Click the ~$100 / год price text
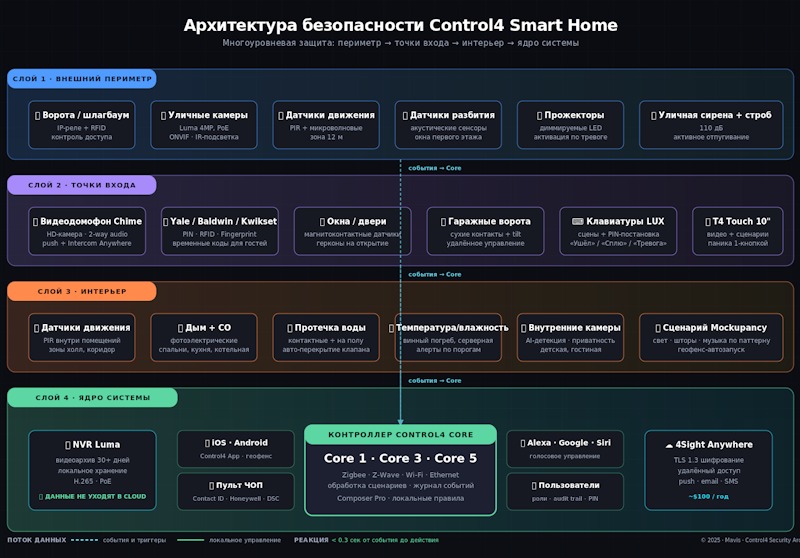This screenshot has height=558, width=800. 708,496
